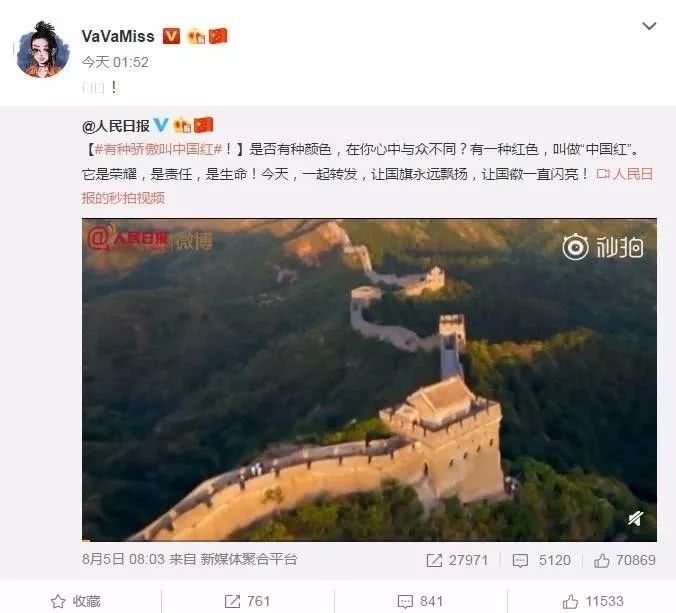
Task: Open VaVaMiss profile avatar
Action: (42, 50)
